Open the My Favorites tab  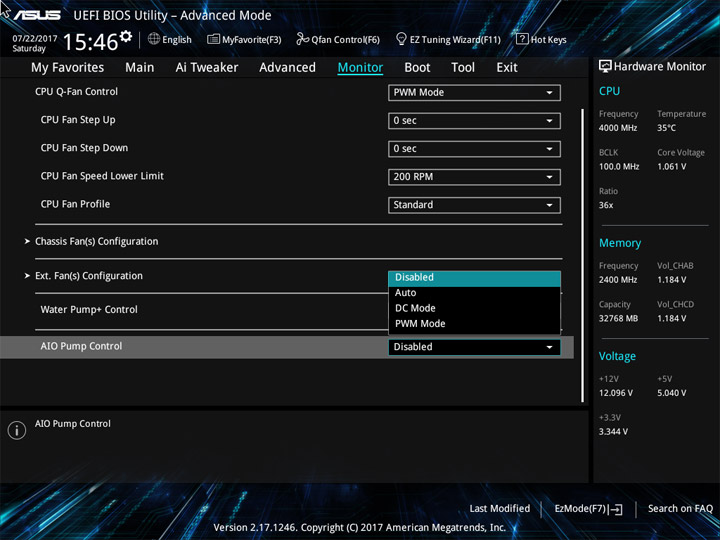coord(68,68)
